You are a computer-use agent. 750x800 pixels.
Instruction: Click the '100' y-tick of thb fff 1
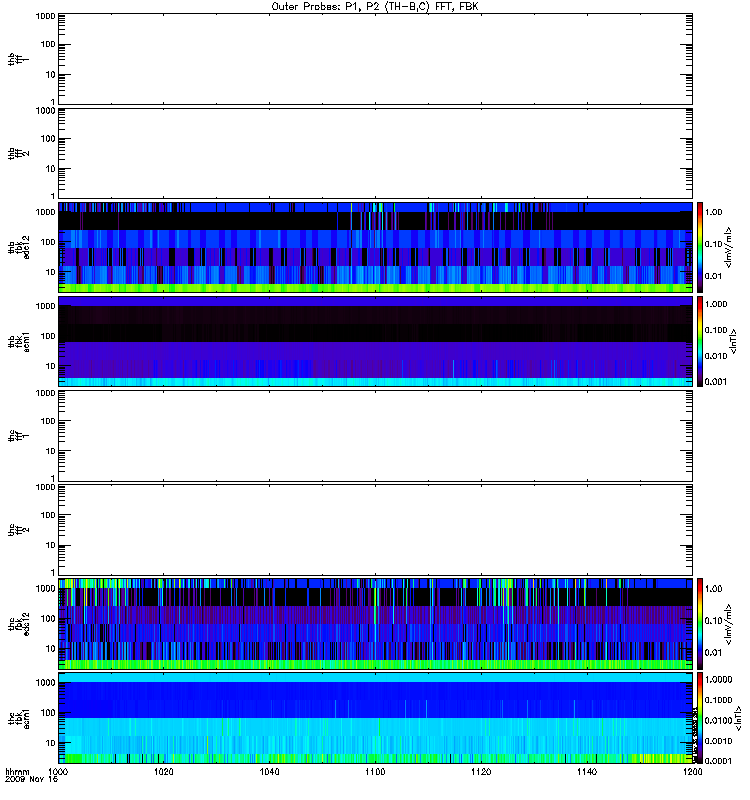coord(48,44)
